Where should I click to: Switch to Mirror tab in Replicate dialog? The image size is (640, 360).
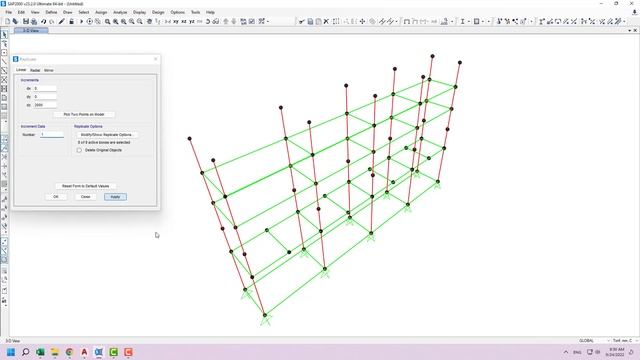click(49, 70)
